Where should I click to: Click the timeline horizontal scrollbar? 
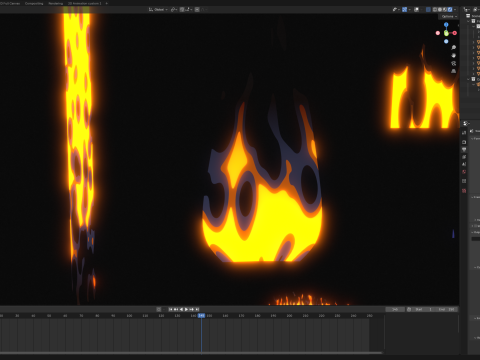point(191,353)
